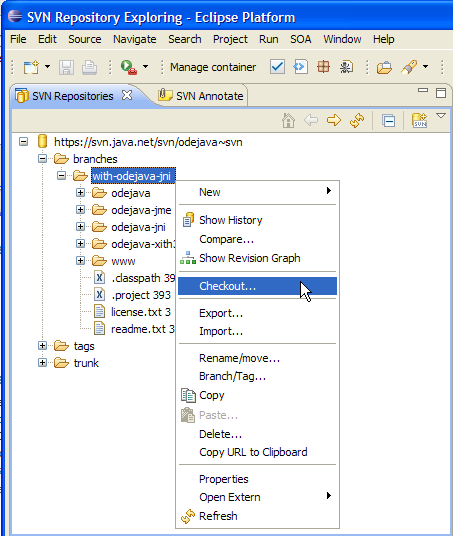The height and width of the screenshot is (536, 453).
Task: Choose Delete... from context menu
Action: click(x=257, y=434)
